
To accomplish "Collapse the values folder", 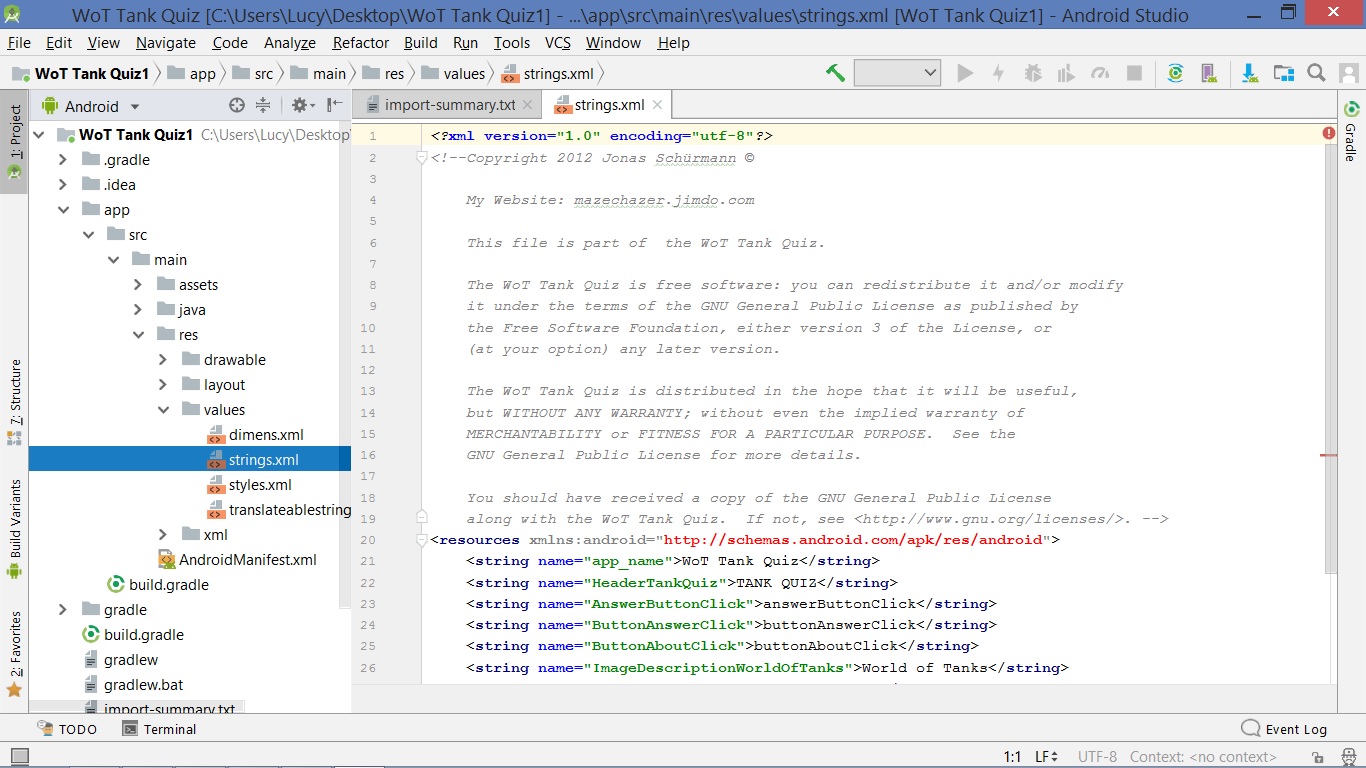I will point(163,410).
